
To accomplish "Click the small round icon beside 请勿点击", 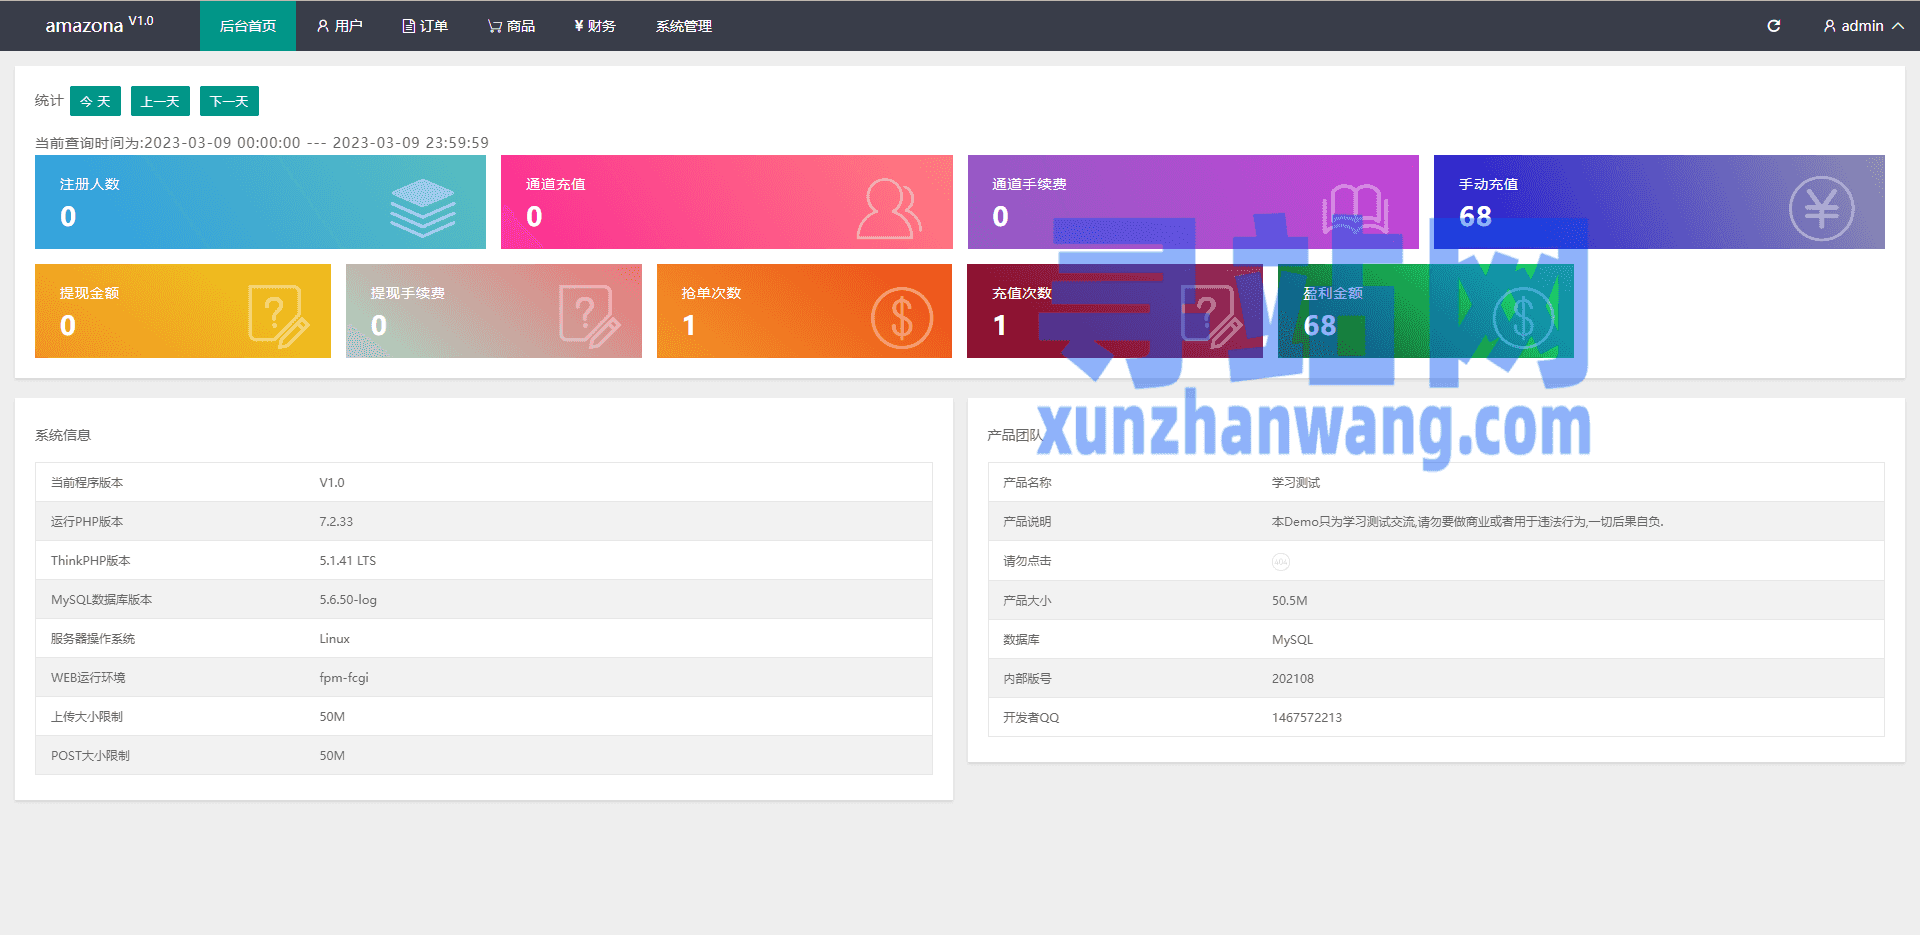I will coord(1280,562).
